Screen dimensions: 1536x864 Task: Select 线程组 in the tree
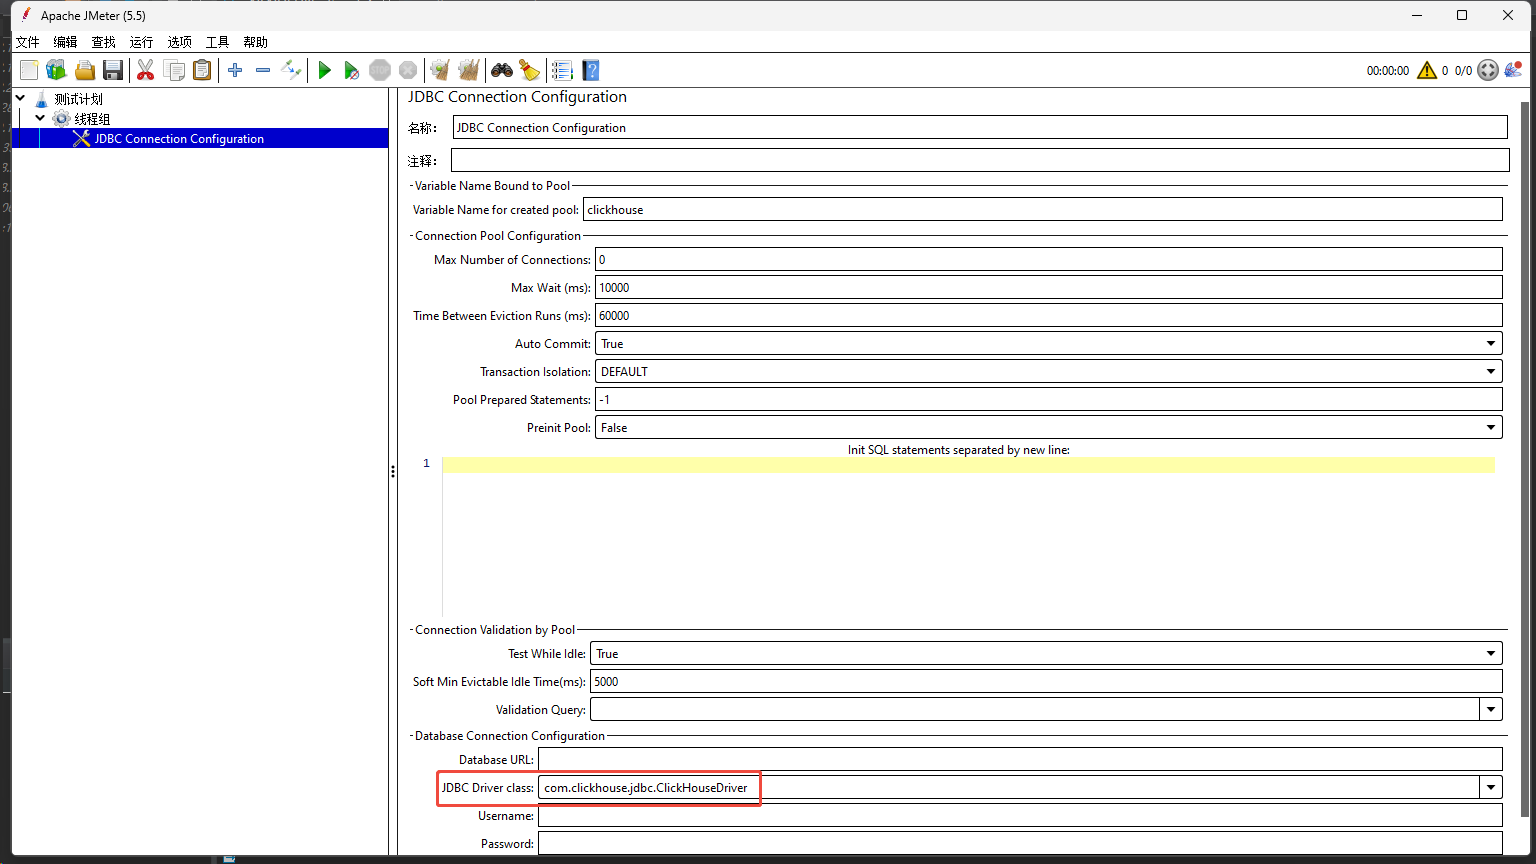coord(92,119)
